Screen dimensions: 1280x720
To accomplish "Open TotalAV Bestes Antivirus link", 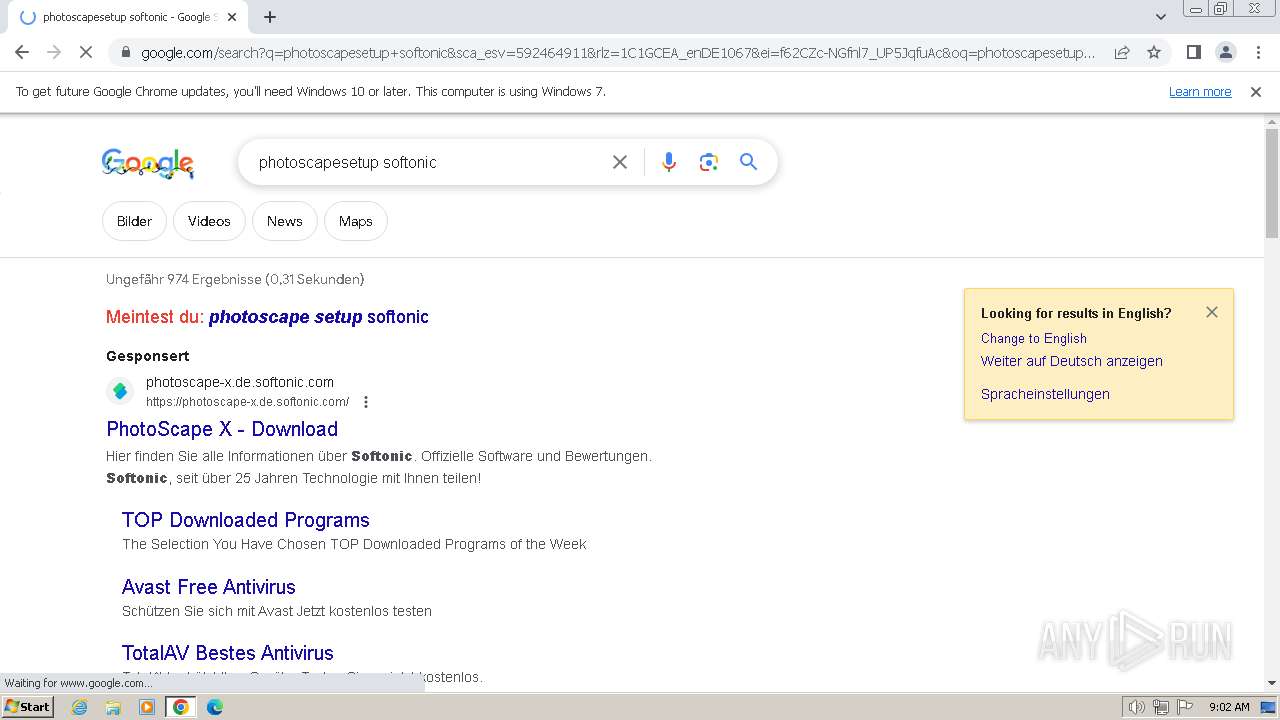I will (x=228, y=653).
